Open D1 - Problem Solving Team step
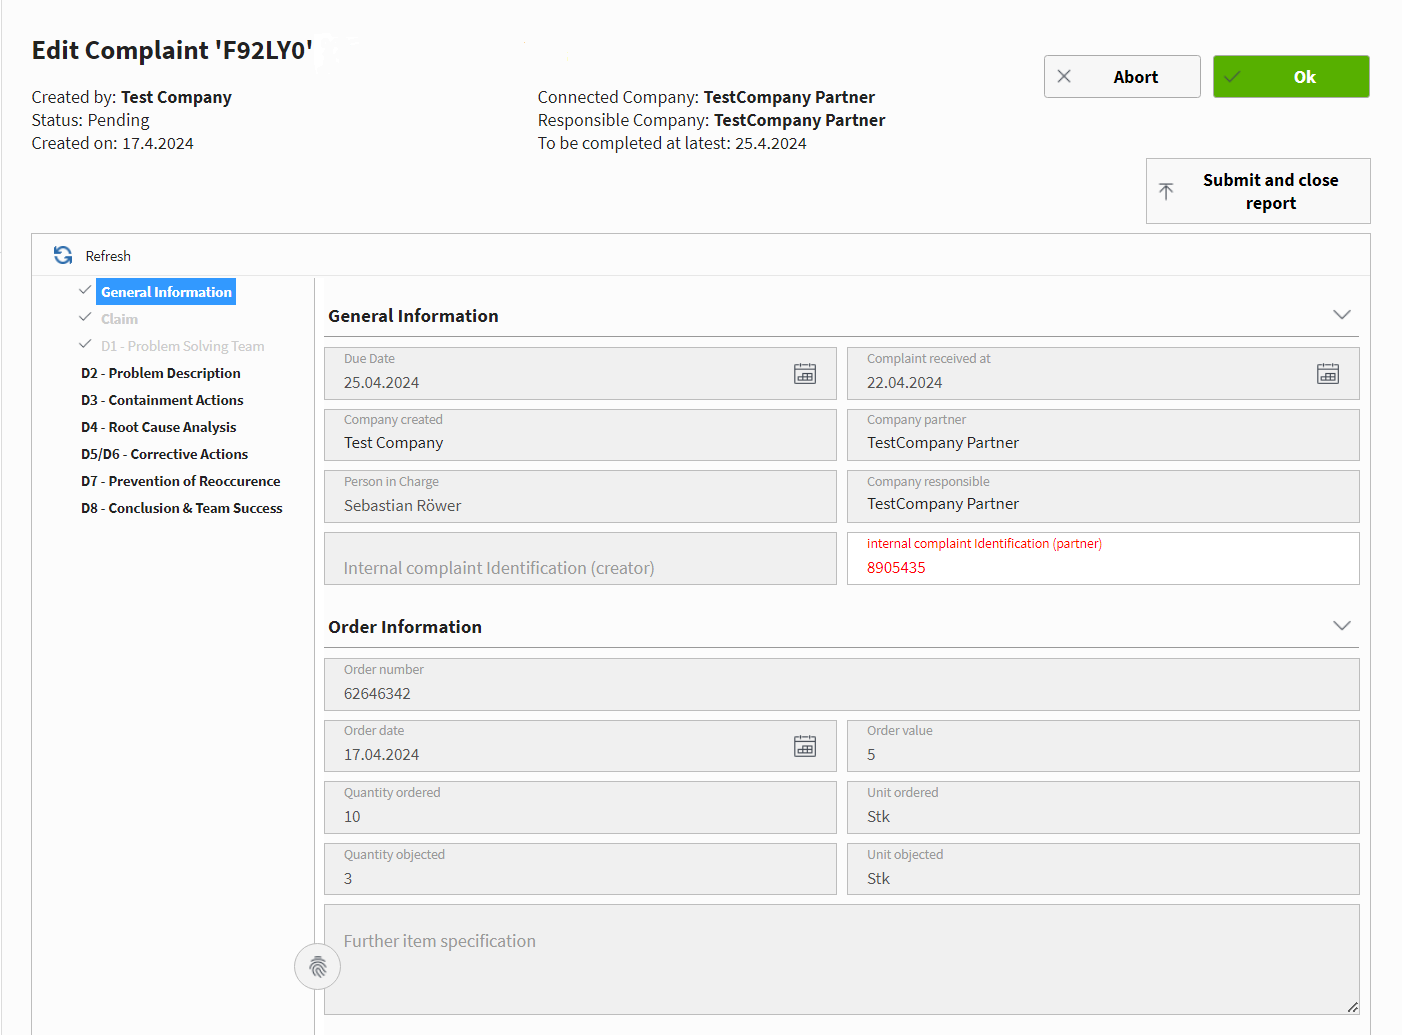Image resolution: width=1402 pixels, height=1035 pixels. [183, 346]
